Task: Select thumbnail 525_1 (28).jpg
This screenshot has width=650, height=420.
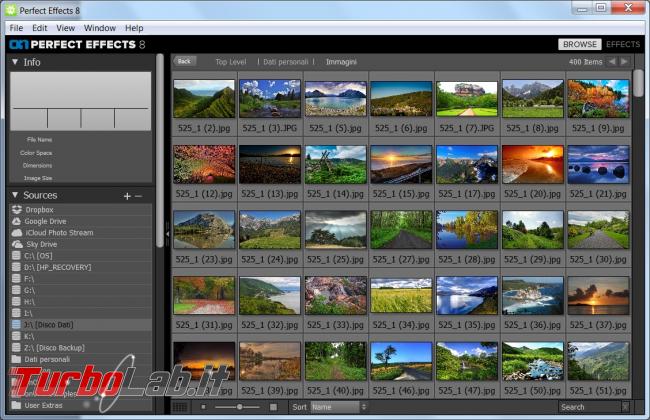Action: pyautogui.click(x=467, y=230)
